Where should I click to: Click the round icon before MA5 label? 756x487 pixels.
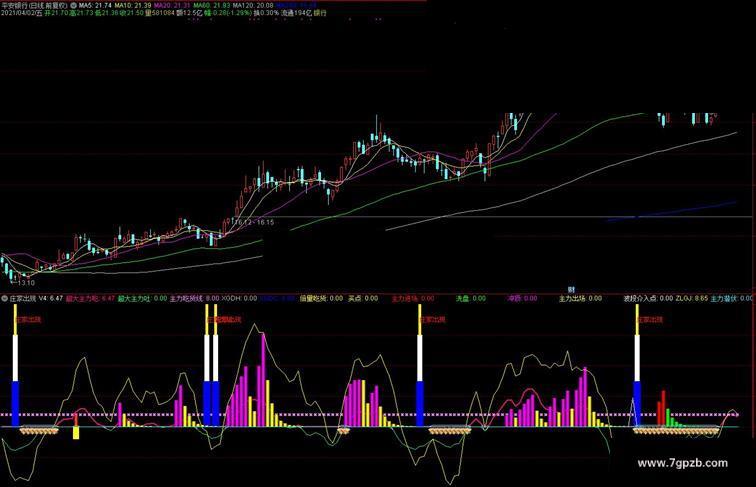(74, 5)
